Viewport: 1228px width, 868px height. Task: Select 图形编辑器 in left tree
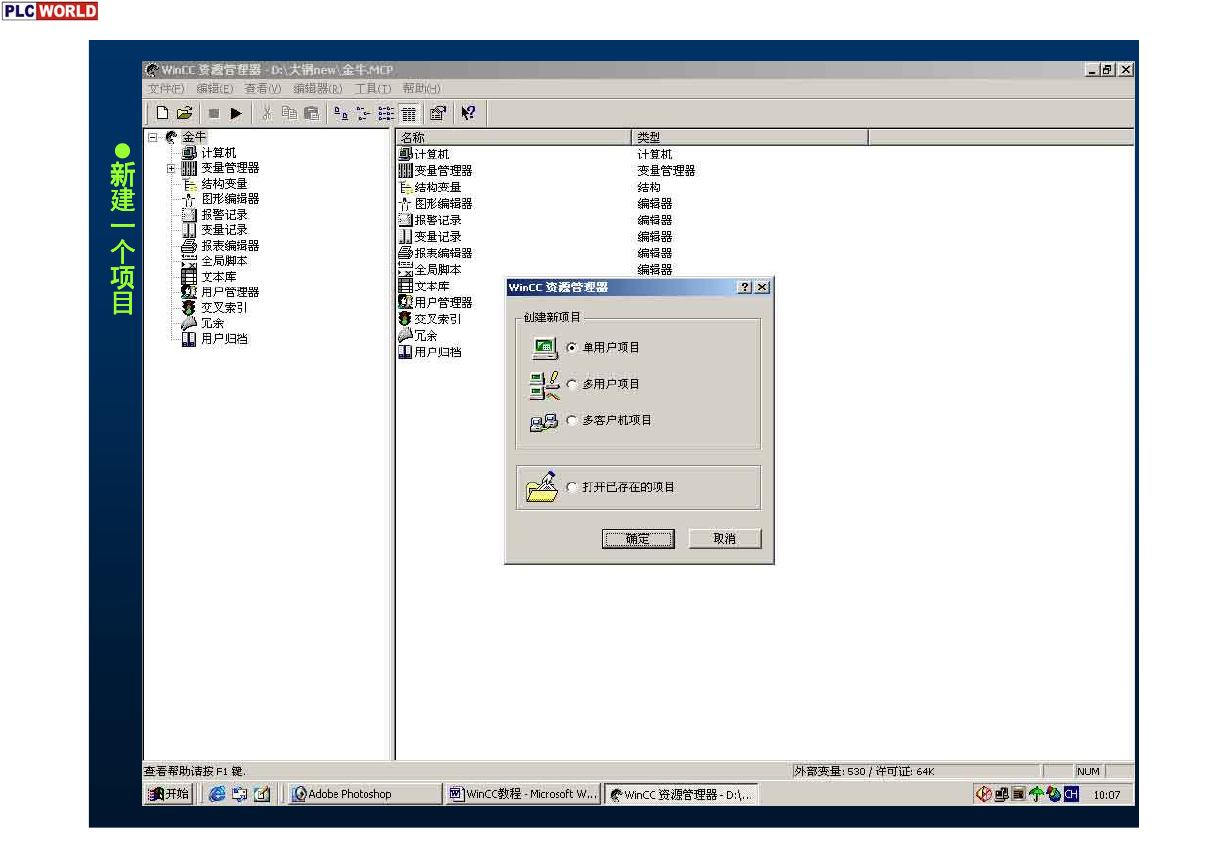230,199
